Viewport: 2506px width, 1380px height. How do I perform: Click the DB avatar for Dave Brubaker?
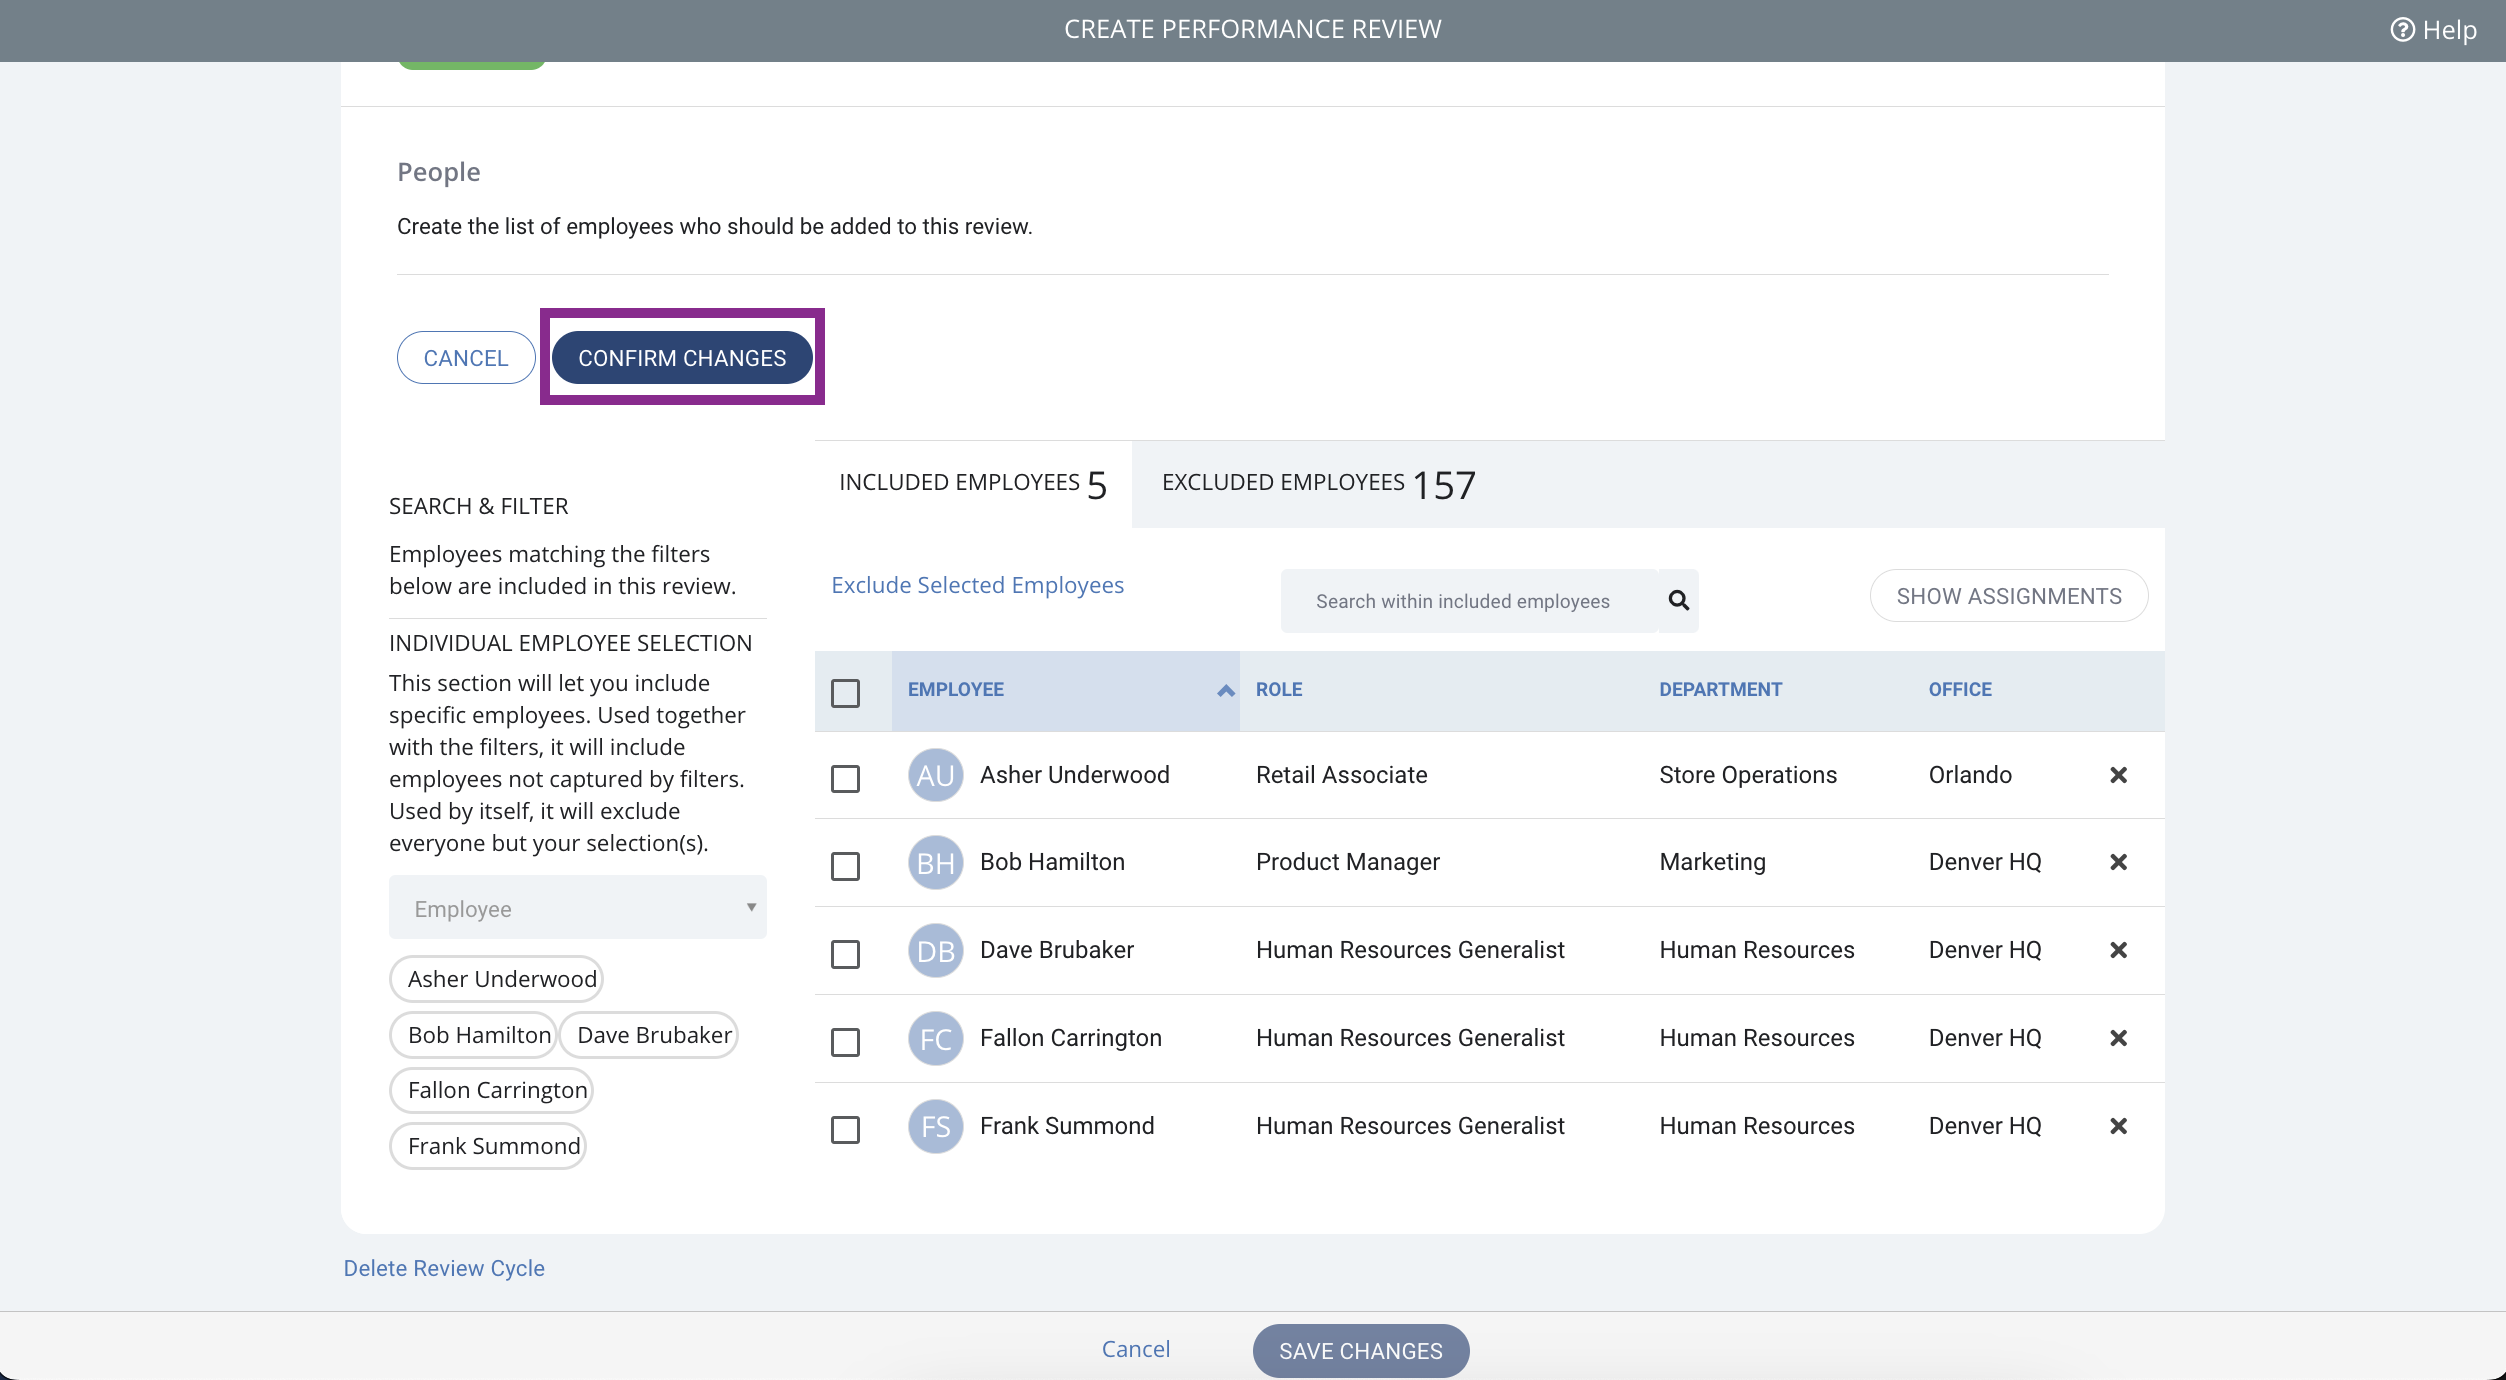point(935,950)
